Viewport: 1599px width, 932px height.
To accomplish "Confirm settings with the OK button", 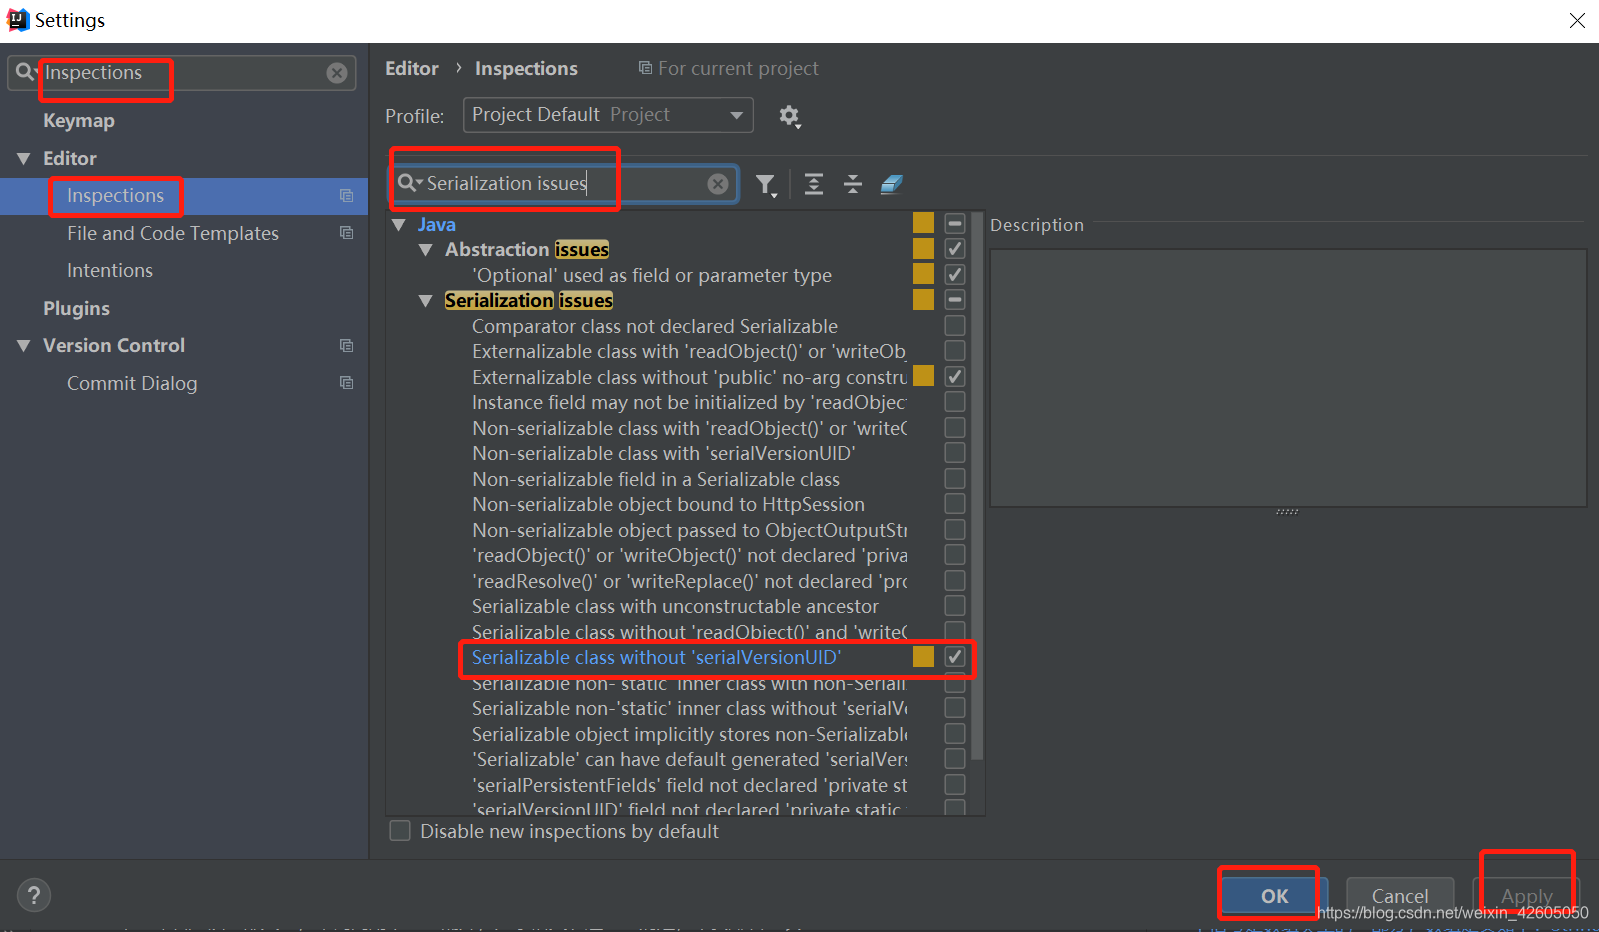I will click(x=1274, y=896).
